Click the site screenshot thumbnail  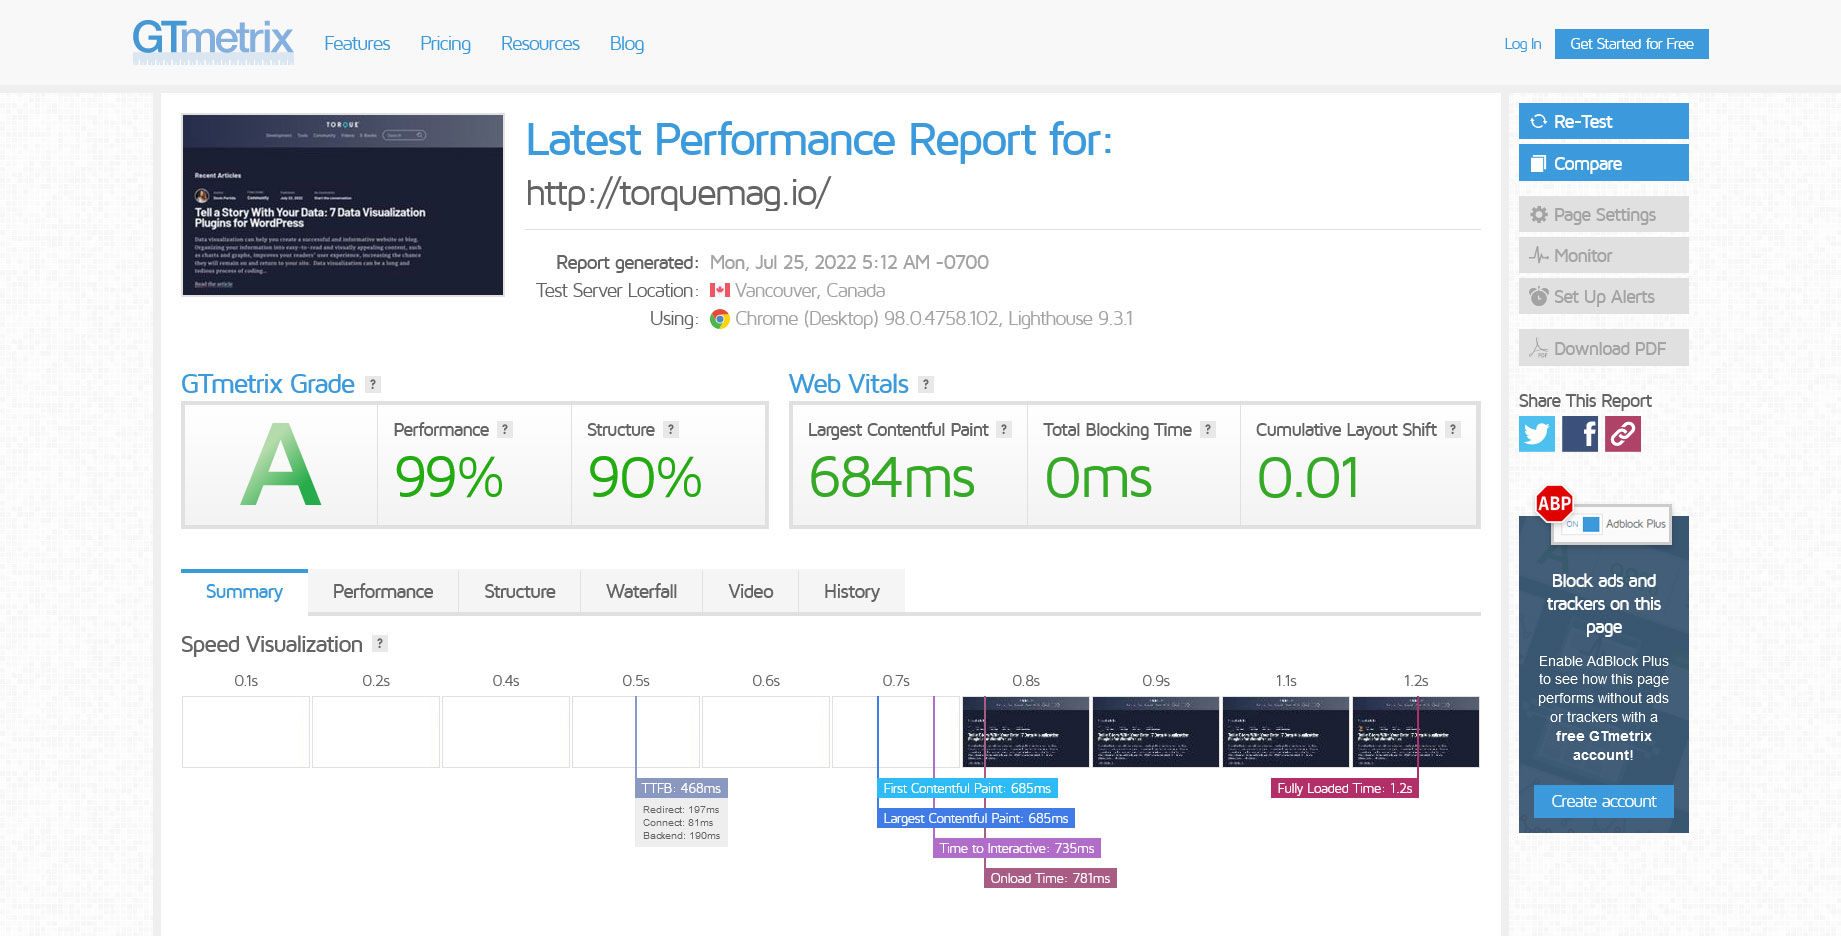click(343, 205)
